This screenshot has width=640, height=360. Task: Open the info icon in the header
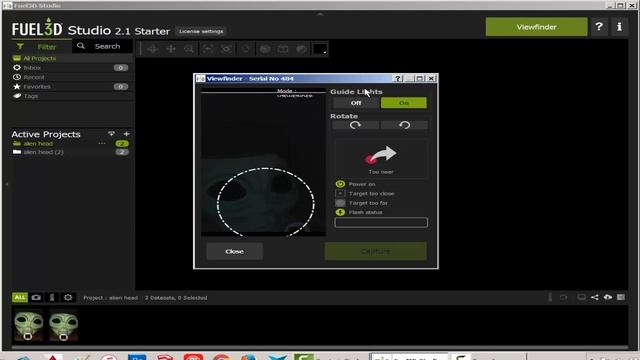[x=619, y=27]
